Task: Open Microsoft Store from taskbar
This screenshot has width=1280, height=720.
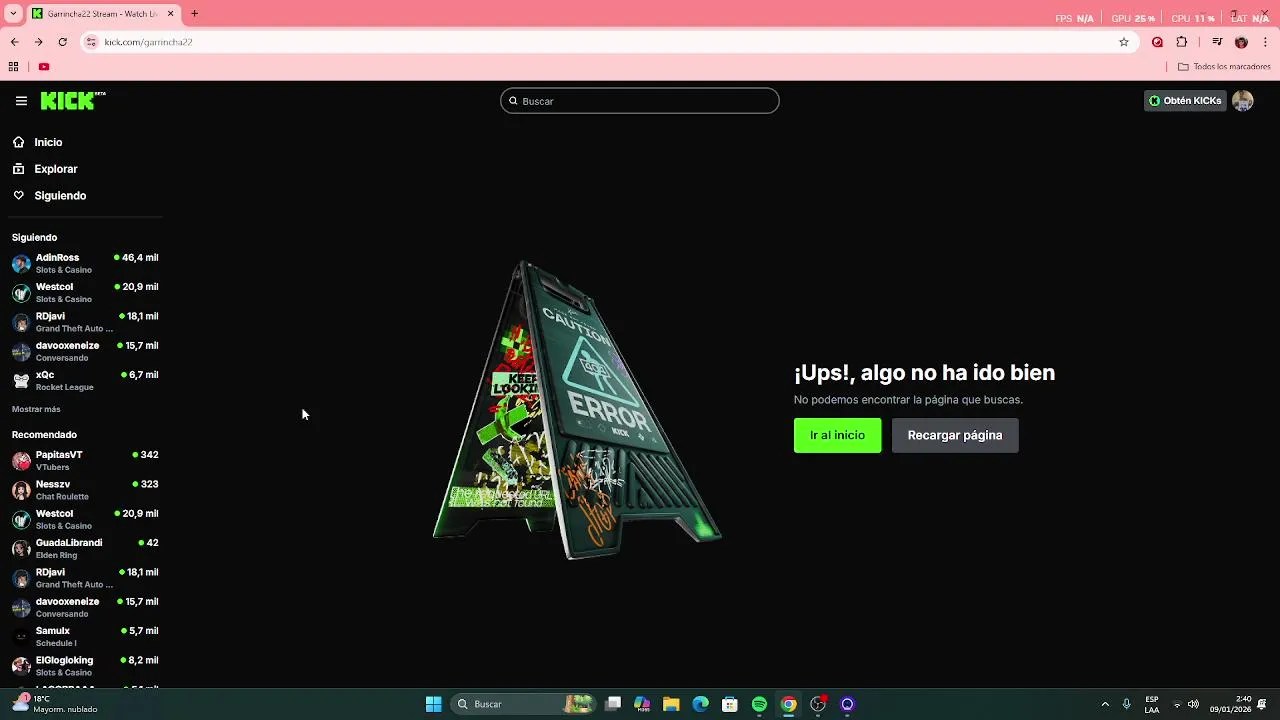Action: point(730,704)
